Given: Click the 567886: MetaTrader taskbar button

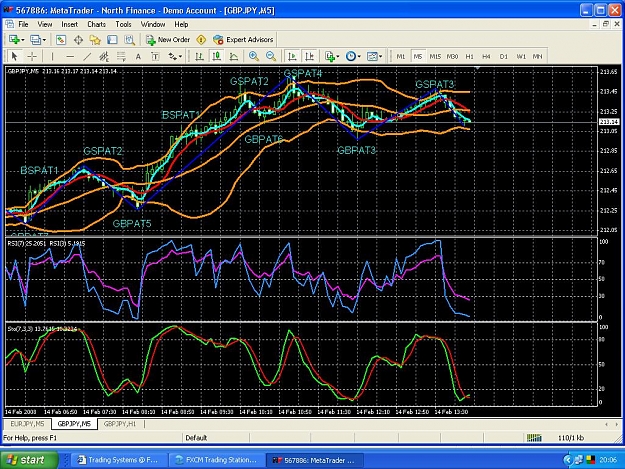Looking at the screenshot, I should (314, 460).
